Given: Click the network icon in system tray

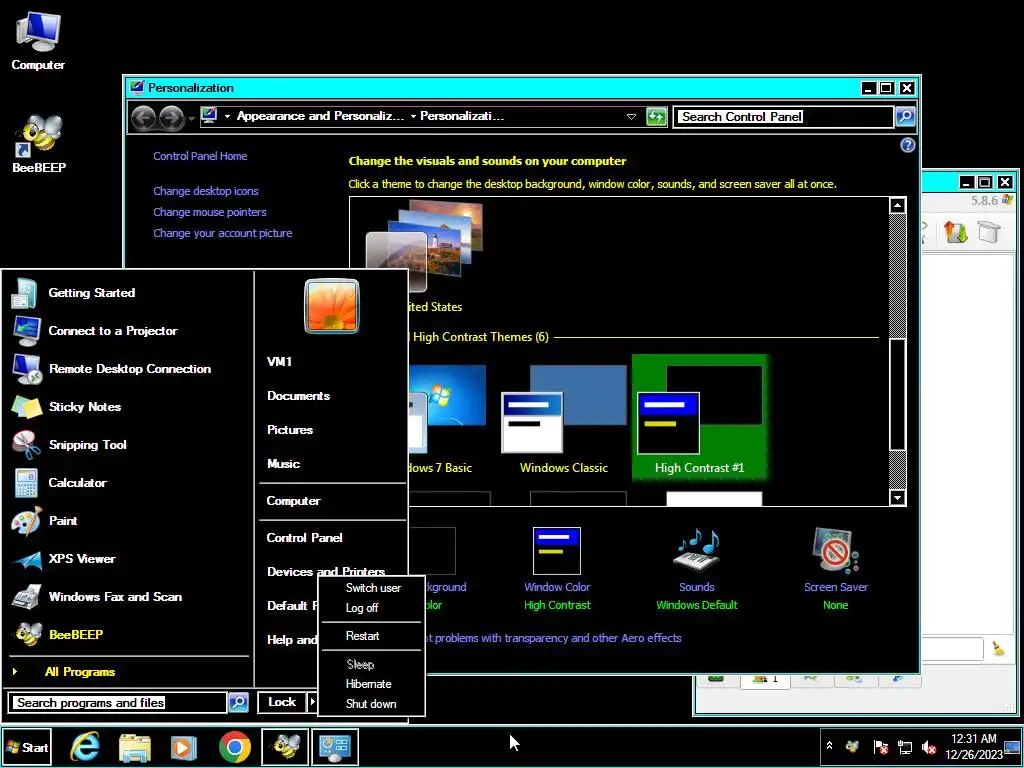Looking at the screenshot, I should pos(904,746).
